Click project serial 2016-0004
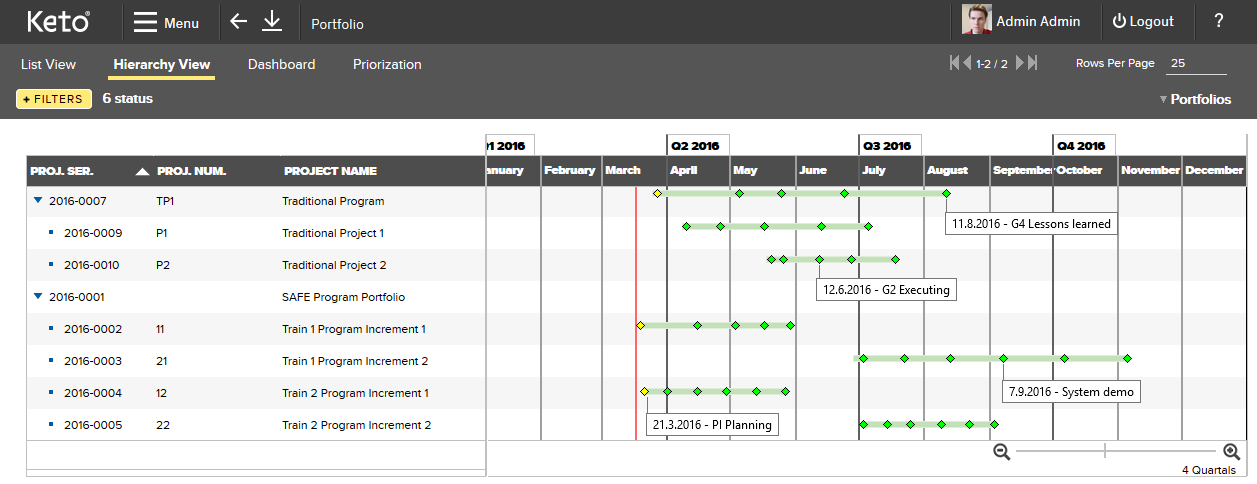 [x=93, y=393]
